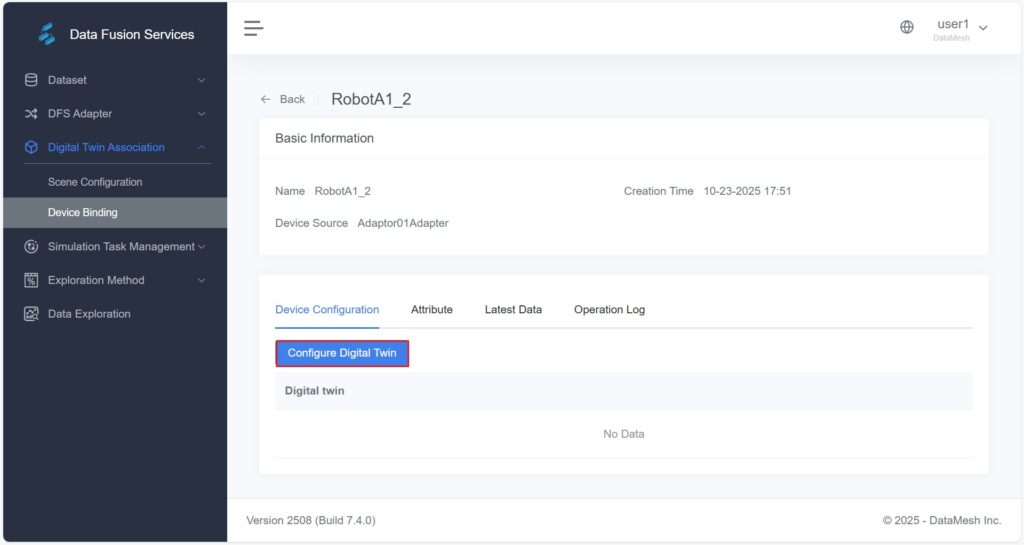Switch to the Attribute tab
Image resolution: width=1024 pixels, height=545 pixels.
pyautogui.click(x=431, y=310)
